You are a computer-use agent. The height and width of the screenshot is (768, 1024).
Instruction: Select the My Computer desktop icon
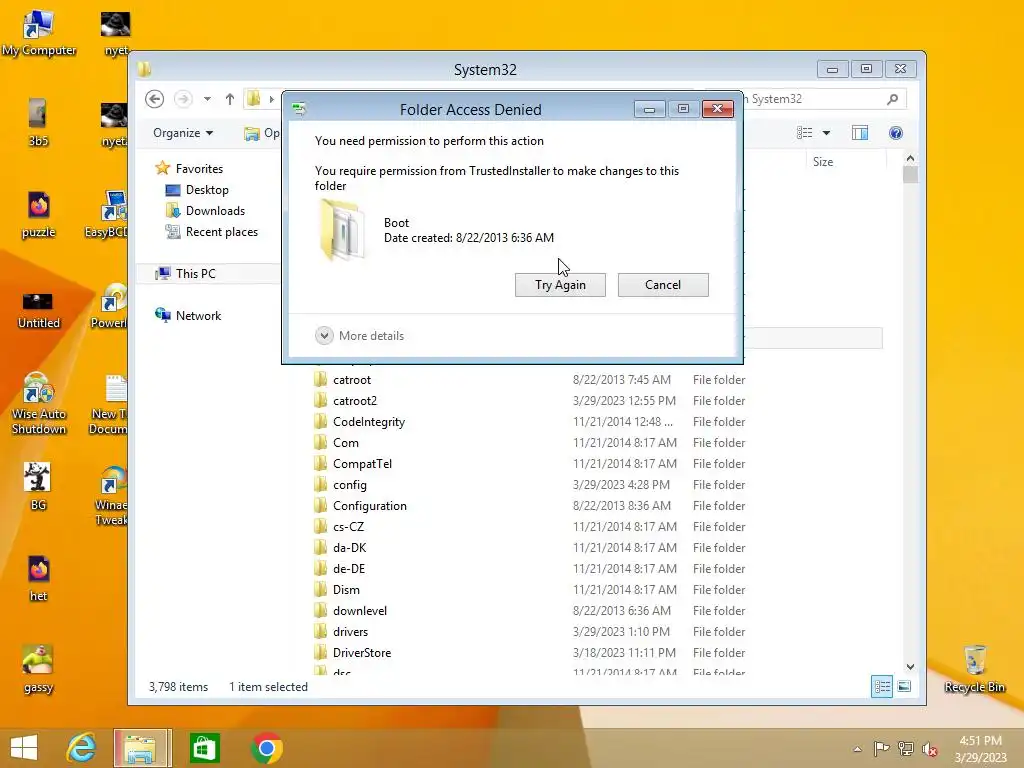(x=39, y=32)
